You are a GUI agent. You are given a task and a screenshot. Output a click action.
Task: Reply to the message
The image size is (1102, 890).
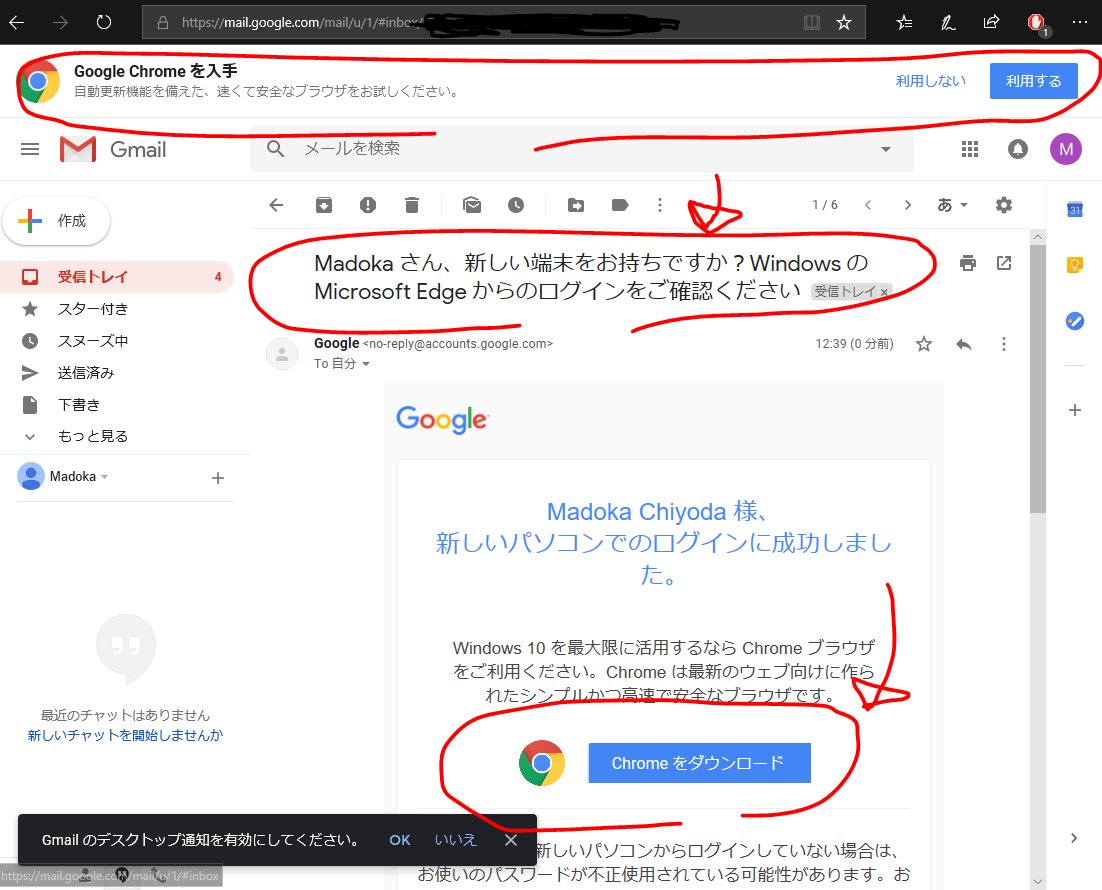pyautogui.click(x=964, y=344)
